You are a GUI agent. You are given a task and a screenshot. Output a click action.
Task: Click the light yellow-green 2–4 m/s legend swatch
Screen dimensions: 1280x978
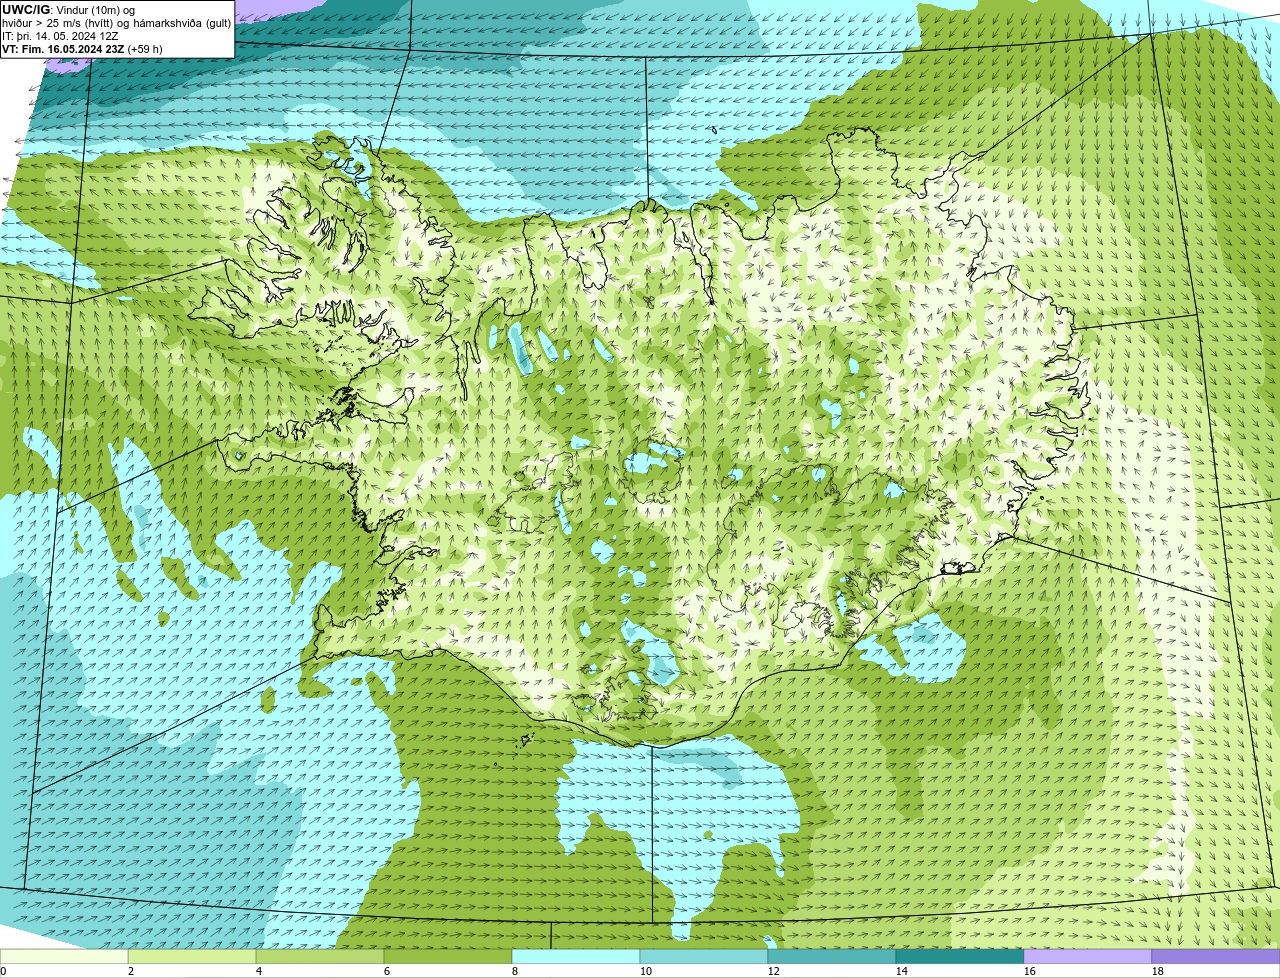click(192, 957)
